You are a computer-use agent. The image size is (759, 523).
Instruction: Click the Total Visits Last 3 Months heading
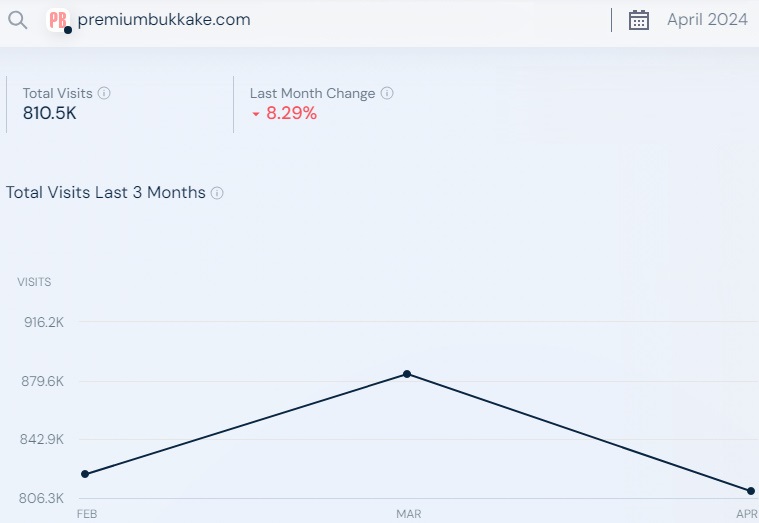(106, 192)
